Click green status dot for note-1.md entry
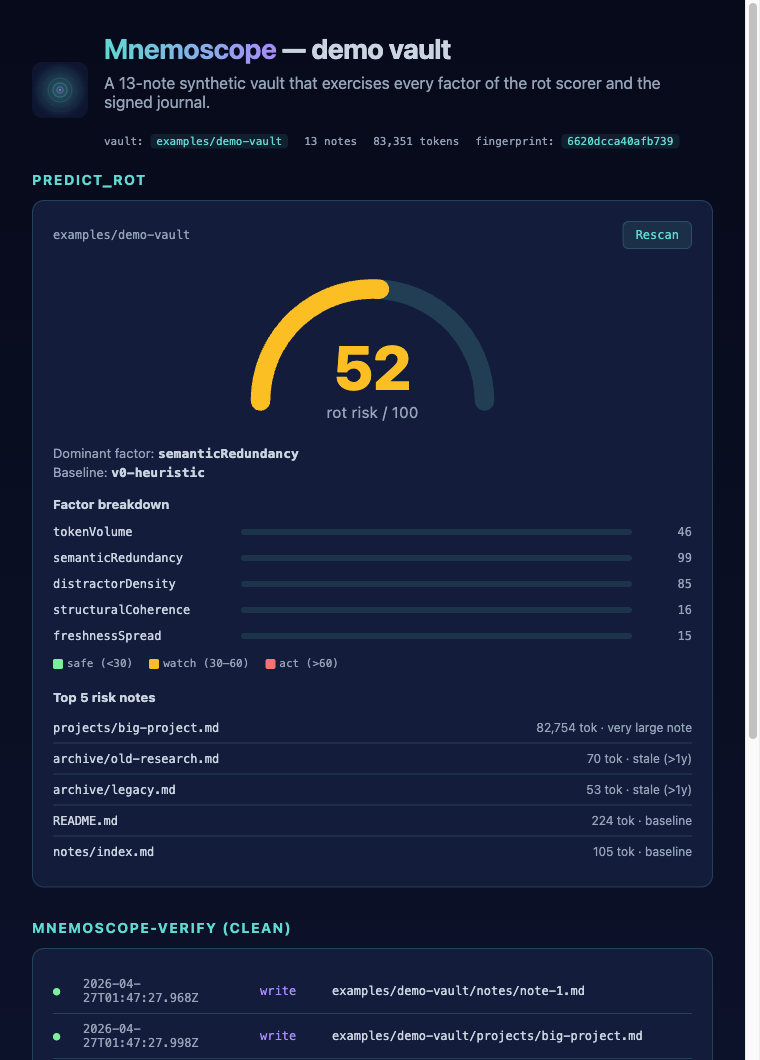The height and width of the screenshot is (1060, 760). tap(57, 992)
